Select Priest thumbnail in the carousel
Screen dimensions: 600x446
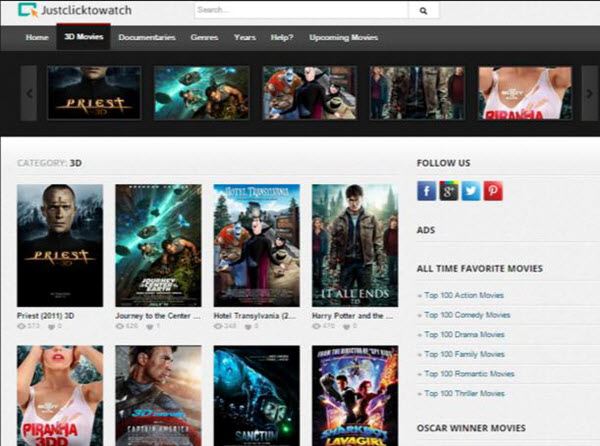(x=94, y=93)
